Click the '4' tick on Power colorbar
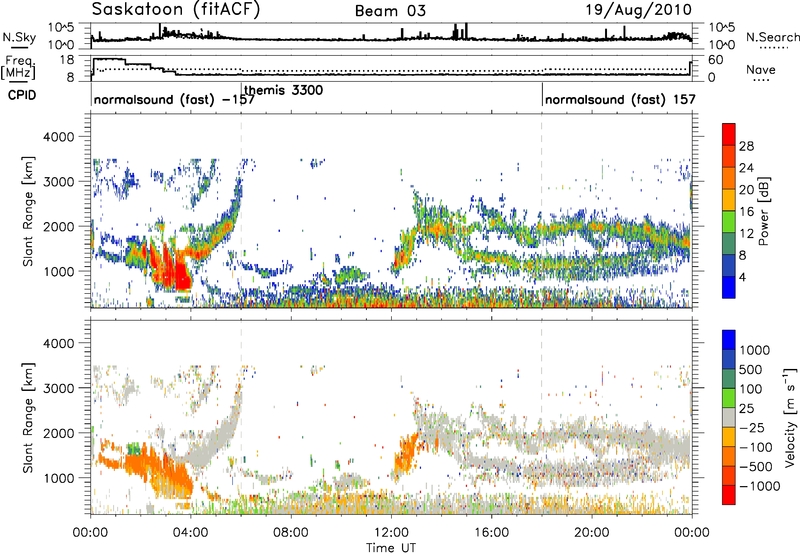 point(743,277)
